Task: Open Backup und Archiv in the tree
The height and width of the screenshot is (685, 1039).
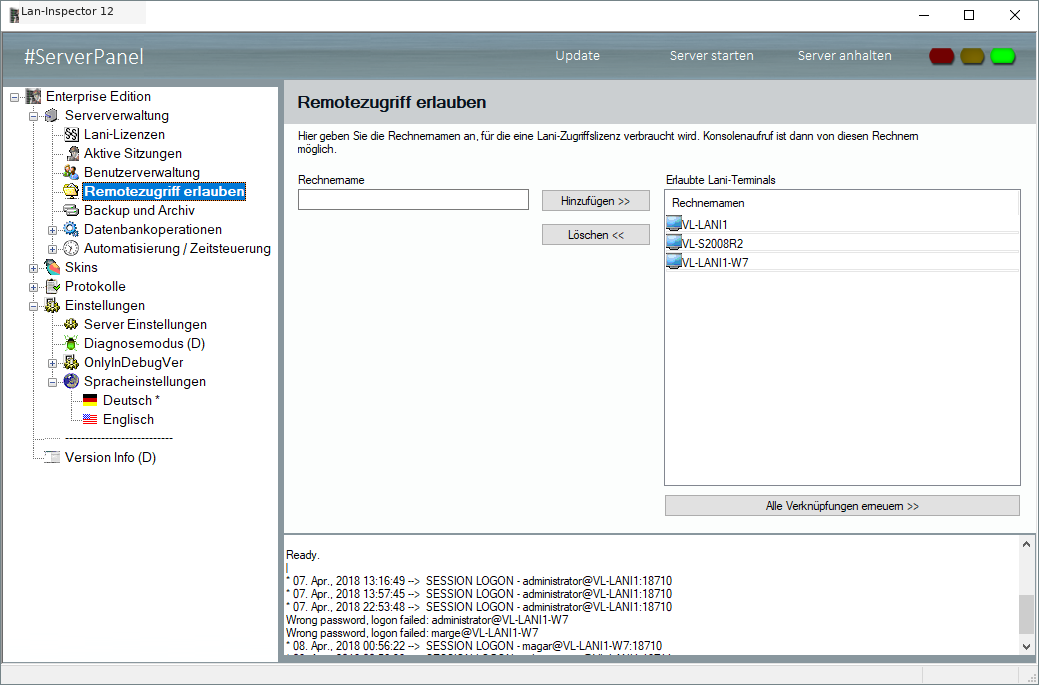Action: coord(139,211)
